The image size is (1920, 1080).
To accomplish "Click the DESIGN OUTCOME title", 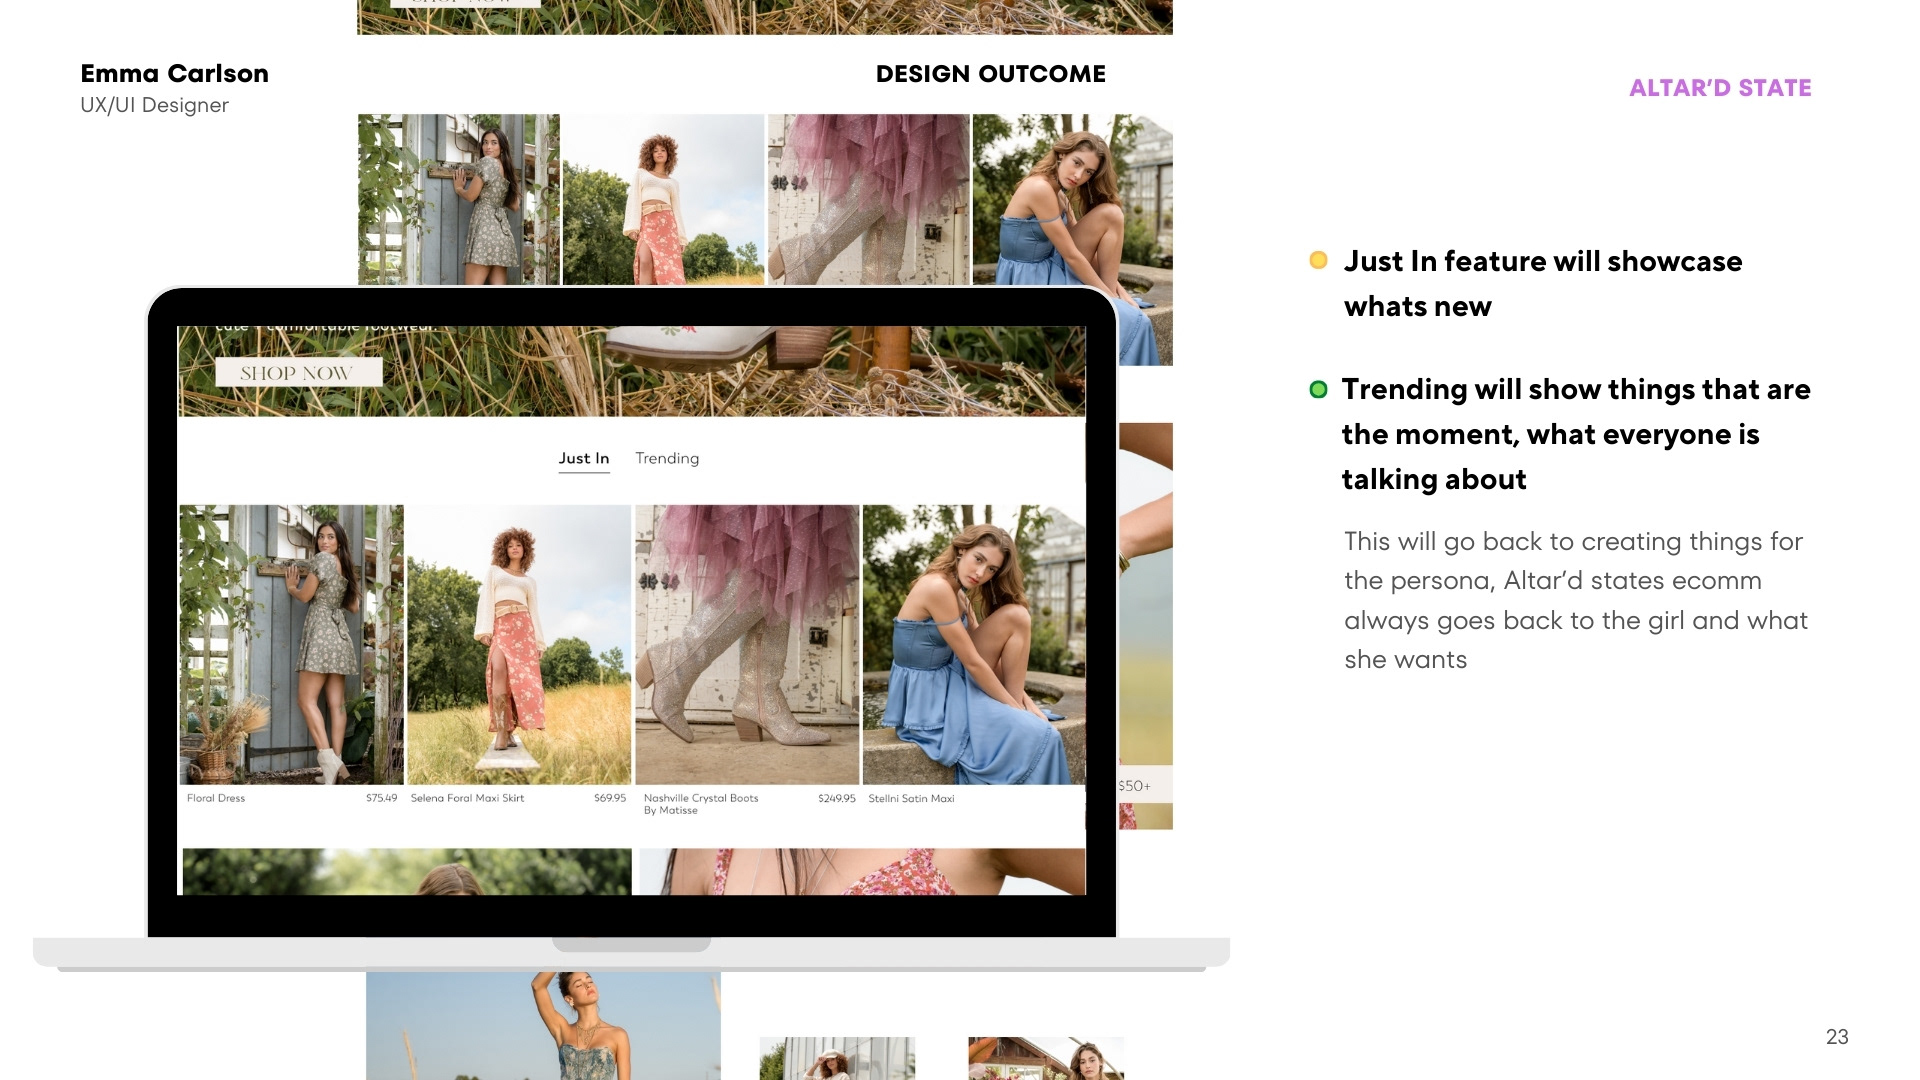I will pos(990,74).
